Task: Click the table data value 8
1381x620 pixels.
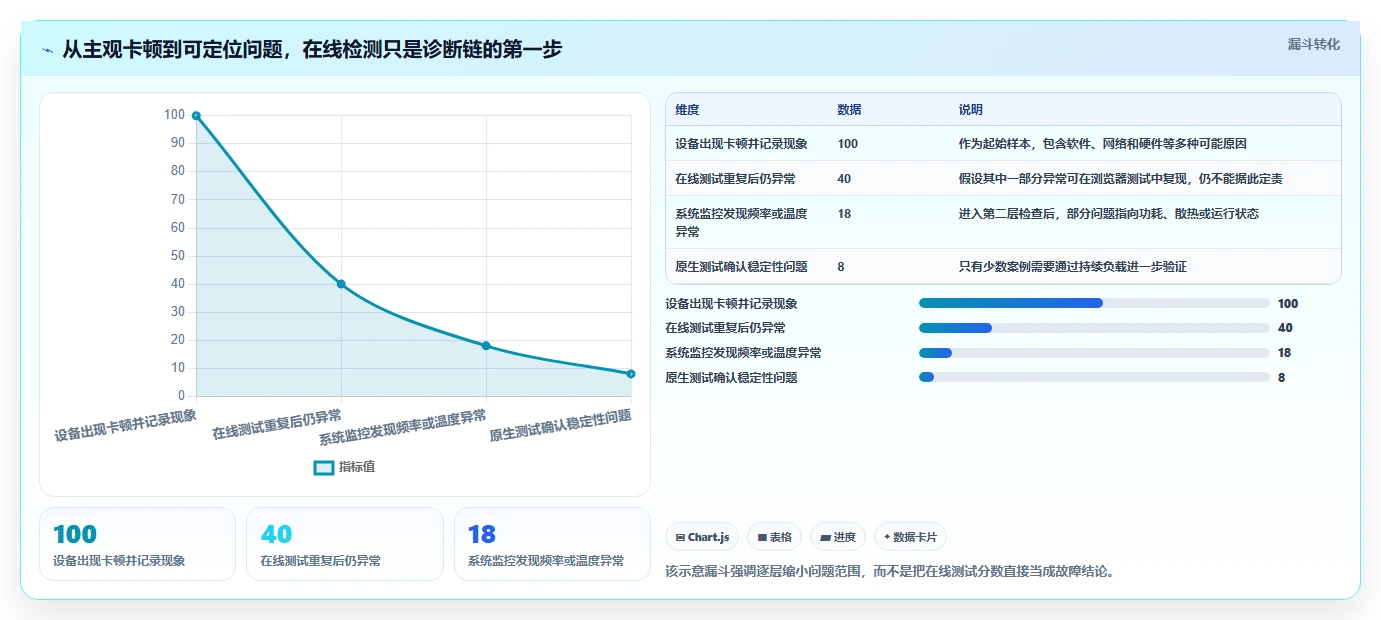Action: tap(841, 267)
